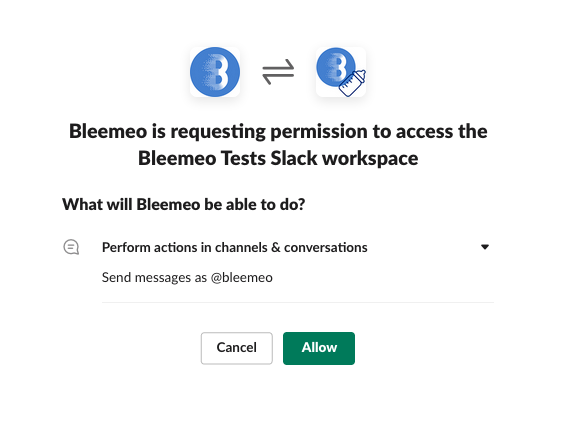Select the 'Send messages as @bleemeo' text
Screen dimensions: 566x428
pyautogui.click(x=187, y=278)
